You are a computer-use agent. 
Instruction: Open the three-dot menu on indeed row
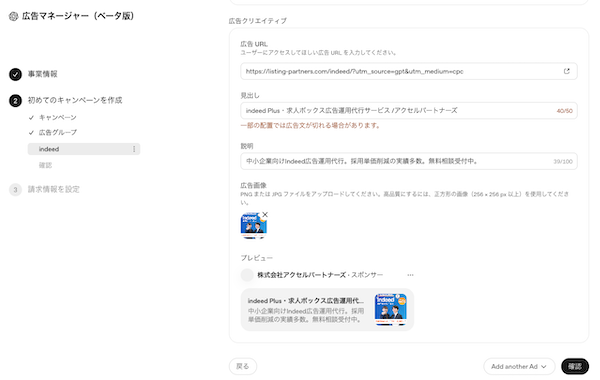pos(134,149)
